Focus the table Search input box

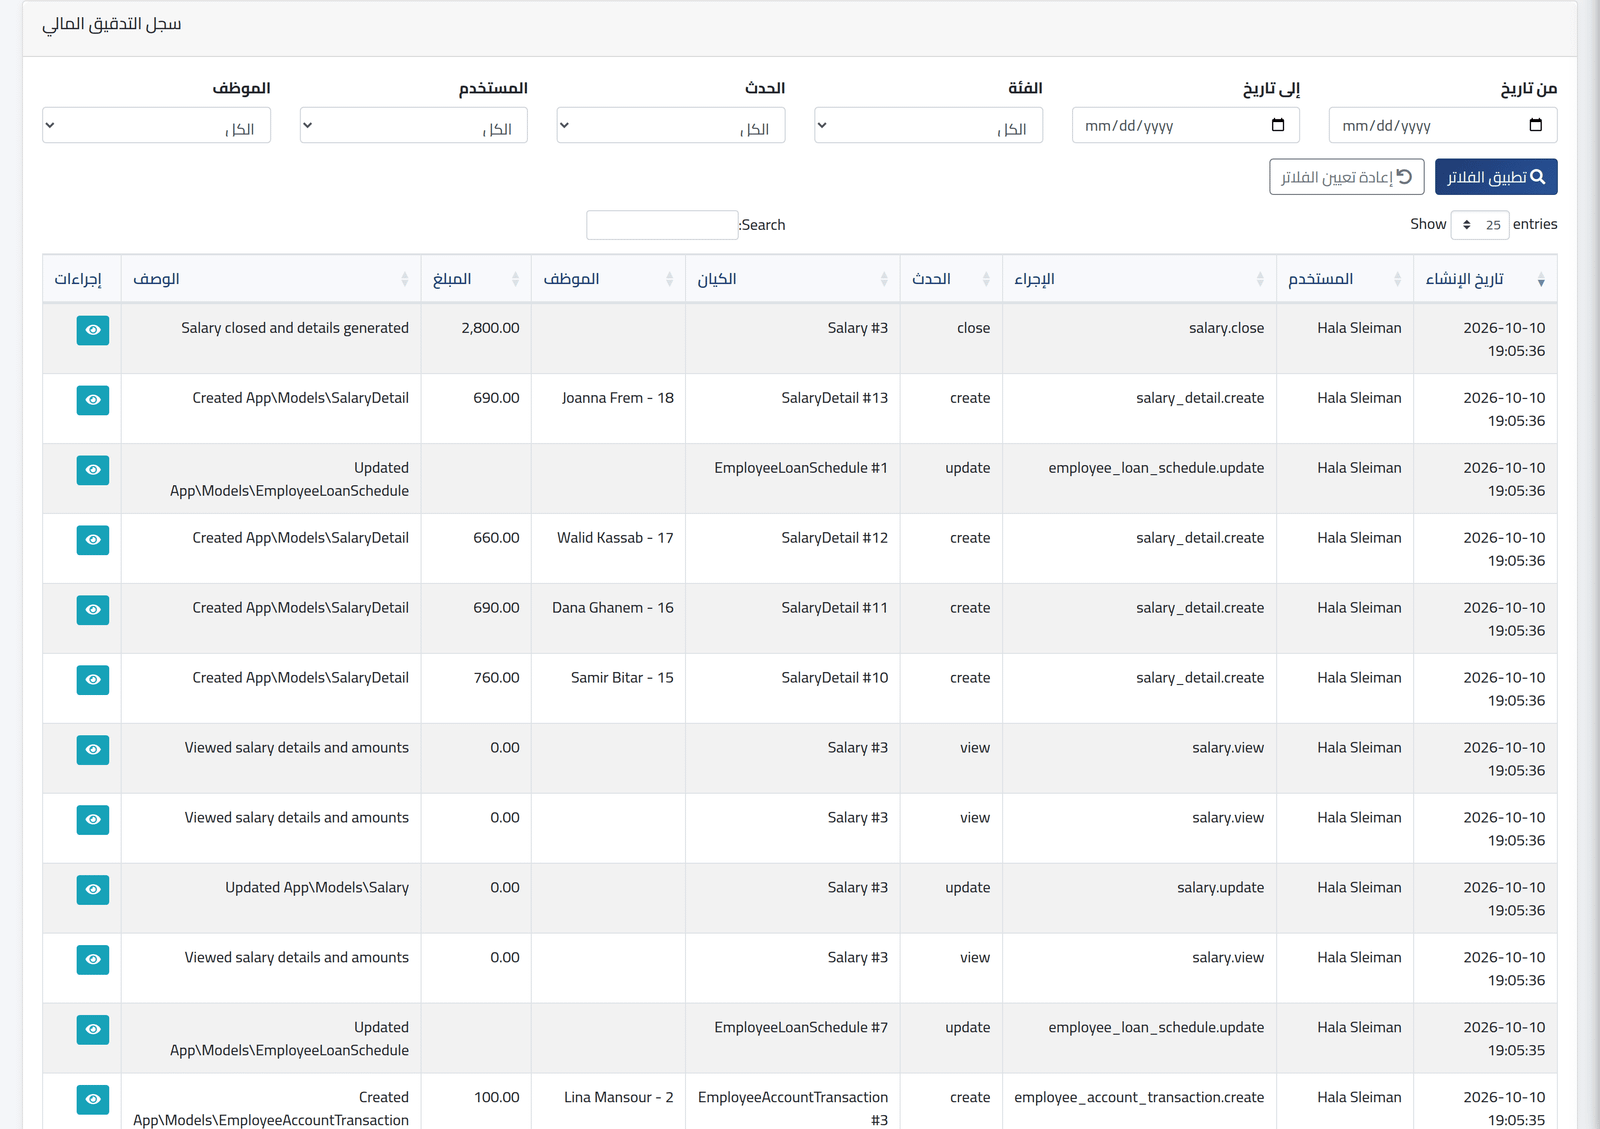[662, 225]
